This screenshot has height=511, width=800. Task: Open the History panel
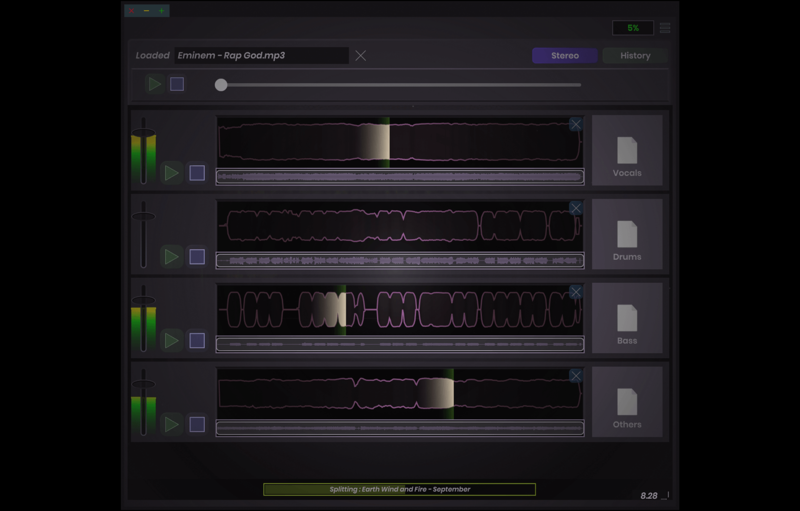coord(635,56)
